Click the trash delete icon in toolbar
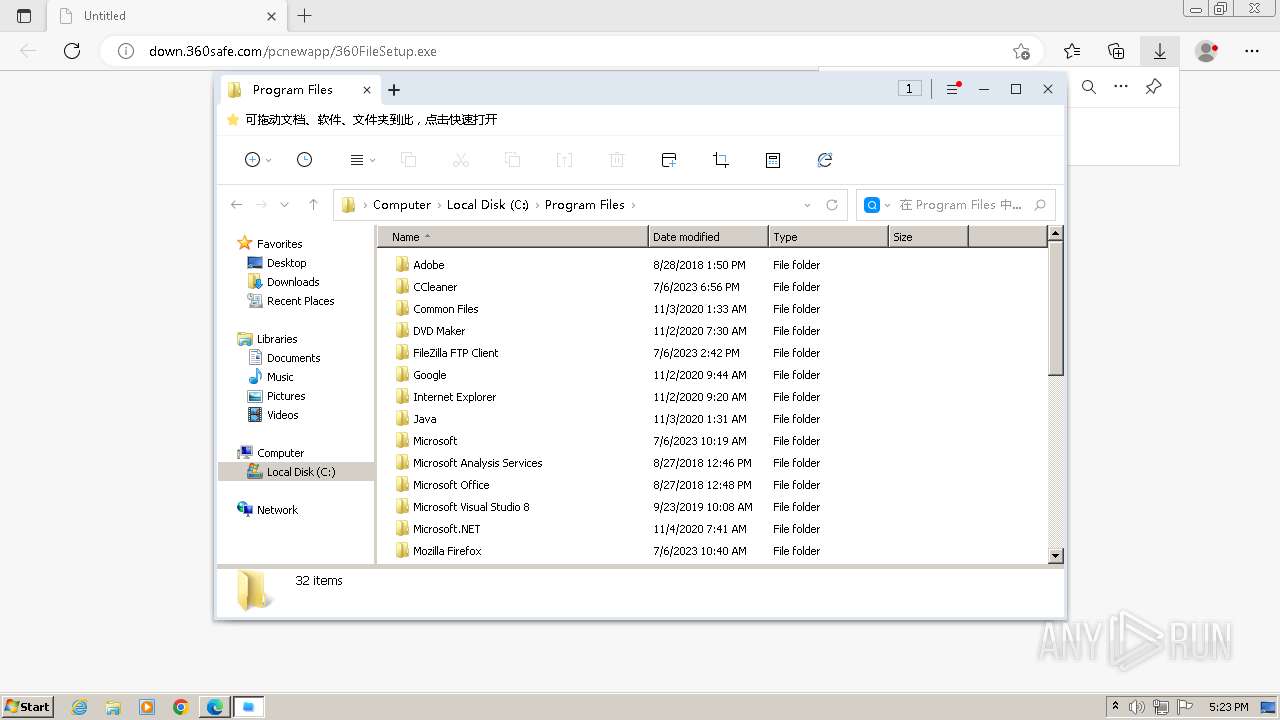 click(617, 160)
